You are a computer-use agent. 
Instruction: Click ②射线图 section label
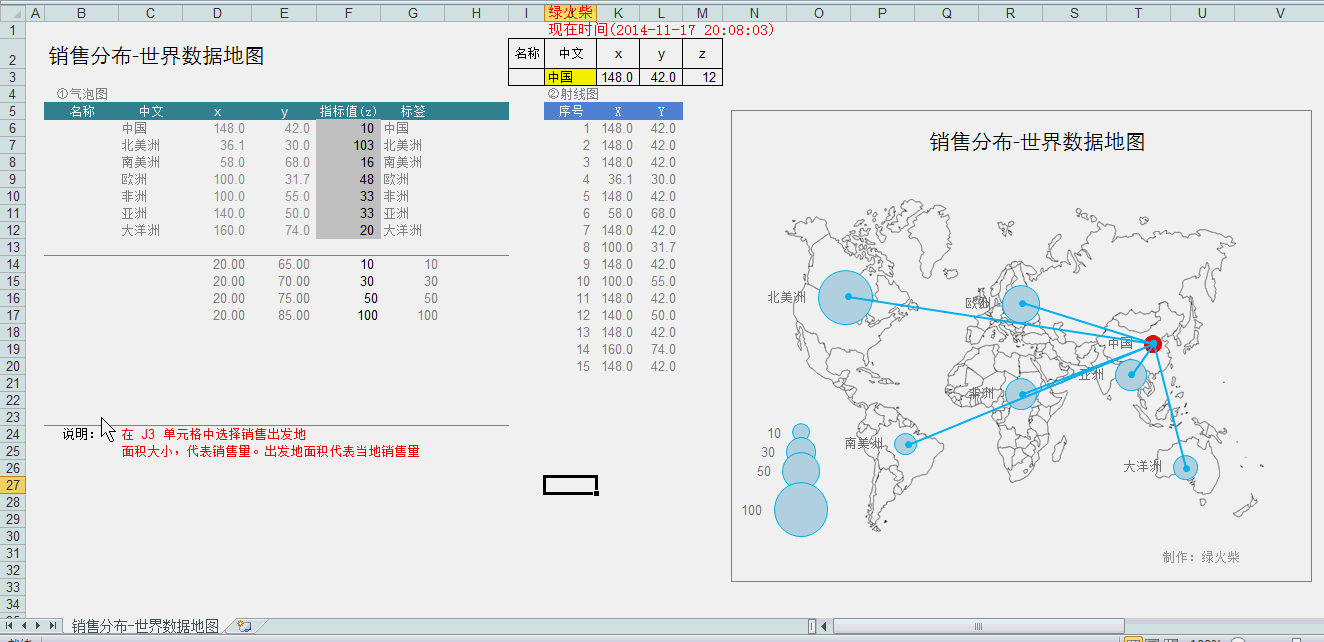[573, 94]
